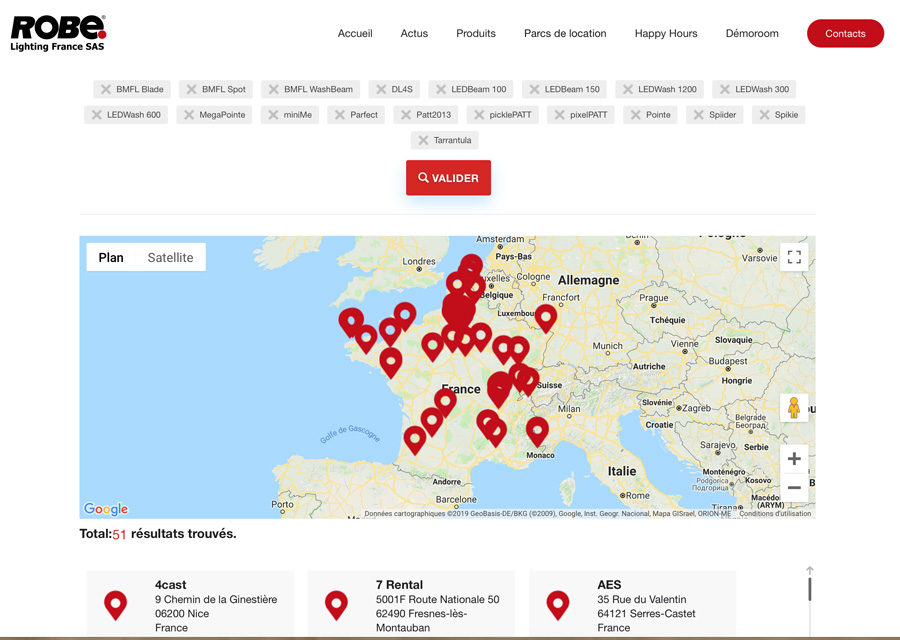900x640 pixels.
Task: Remove the BMFL Blade filter tag
Action: click(x=106, y=90)
